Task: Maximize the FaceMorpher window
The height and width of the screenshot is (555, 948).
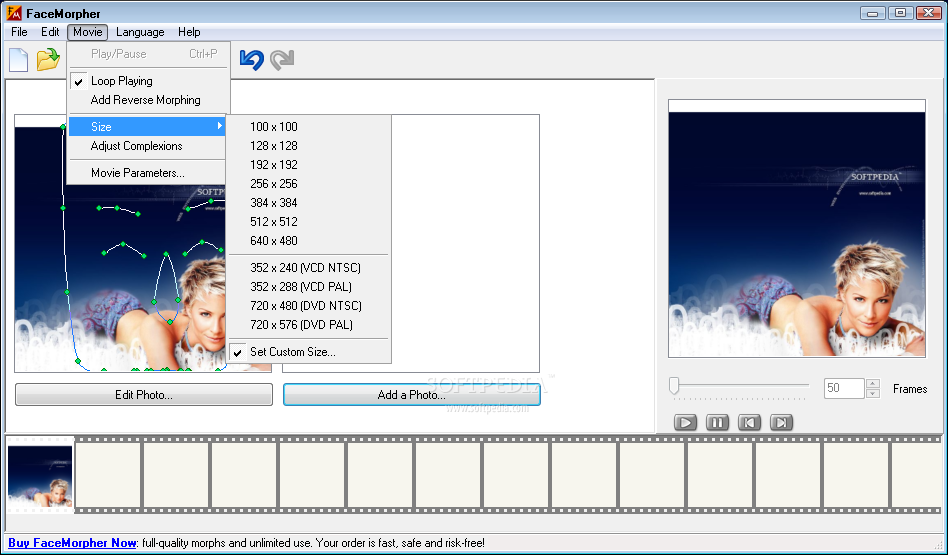Action: (901, 13)
